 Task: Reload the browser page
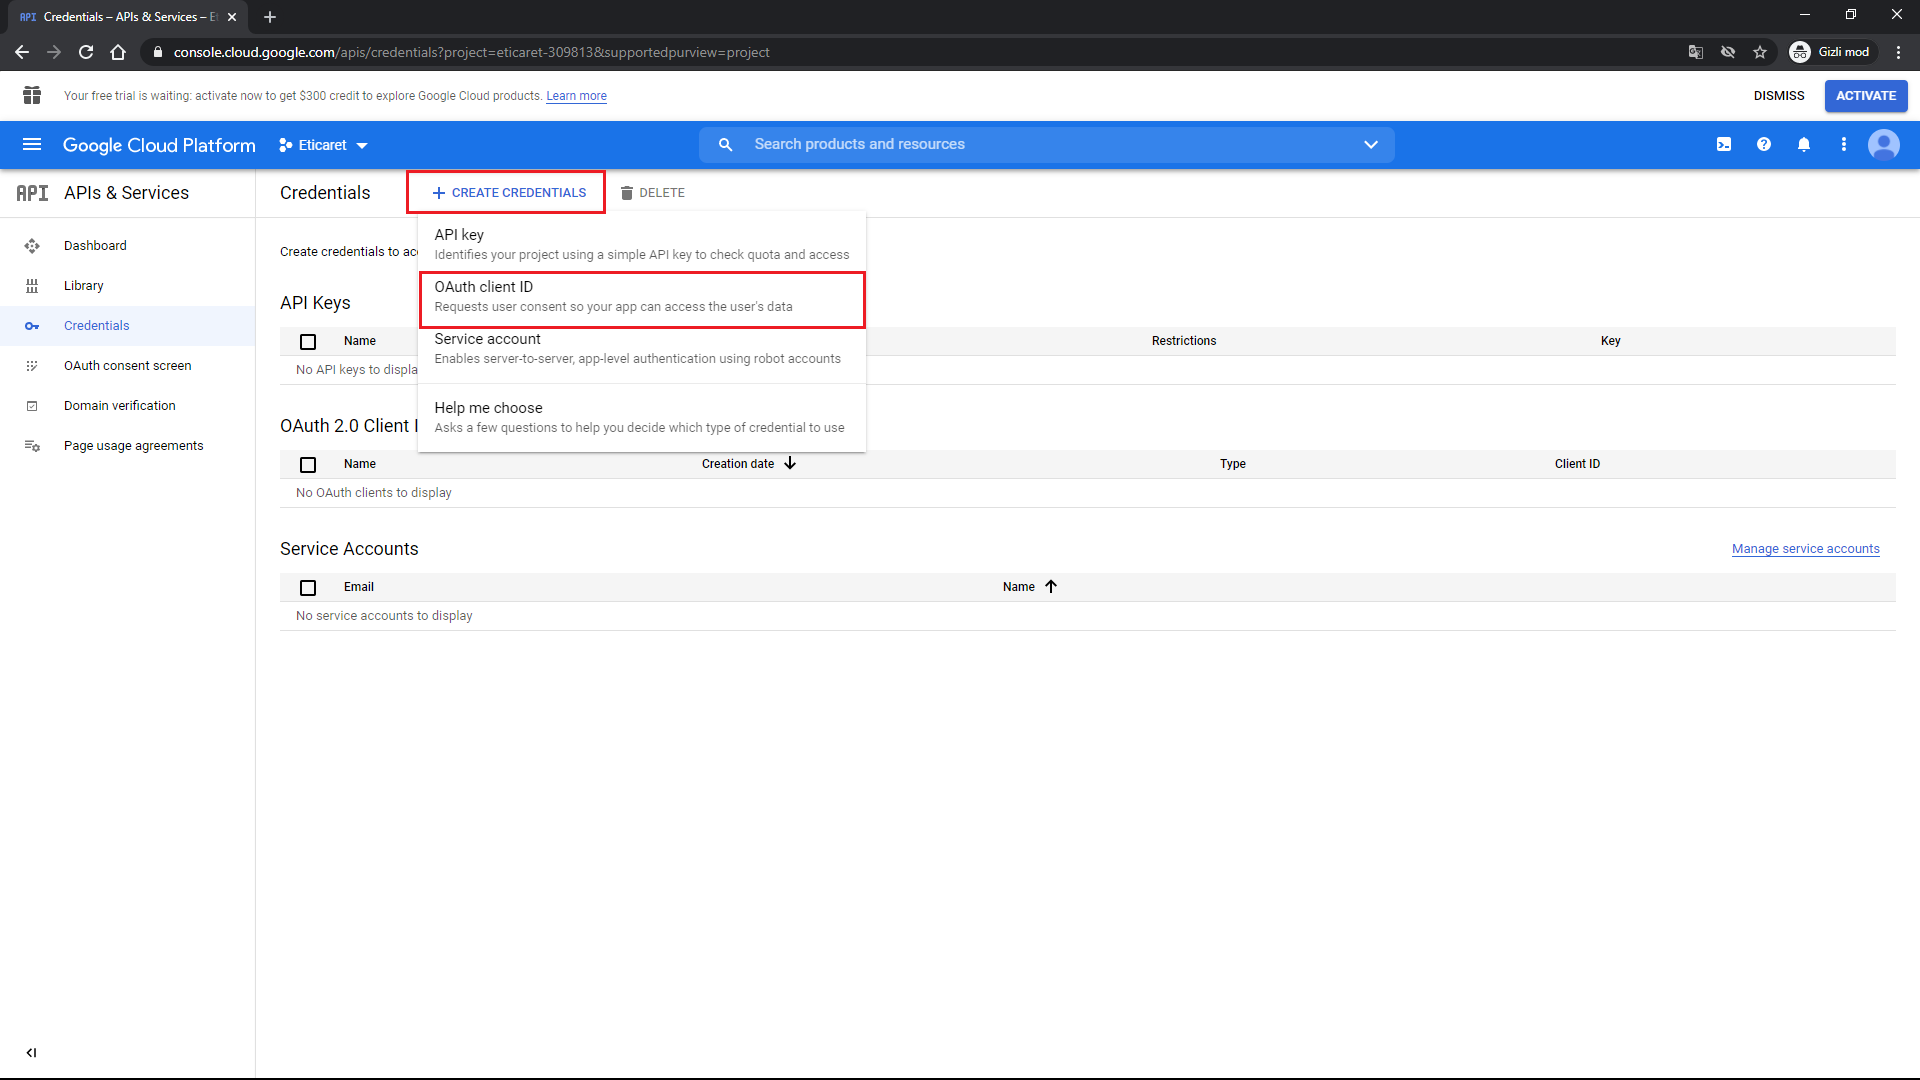[86, 52]
